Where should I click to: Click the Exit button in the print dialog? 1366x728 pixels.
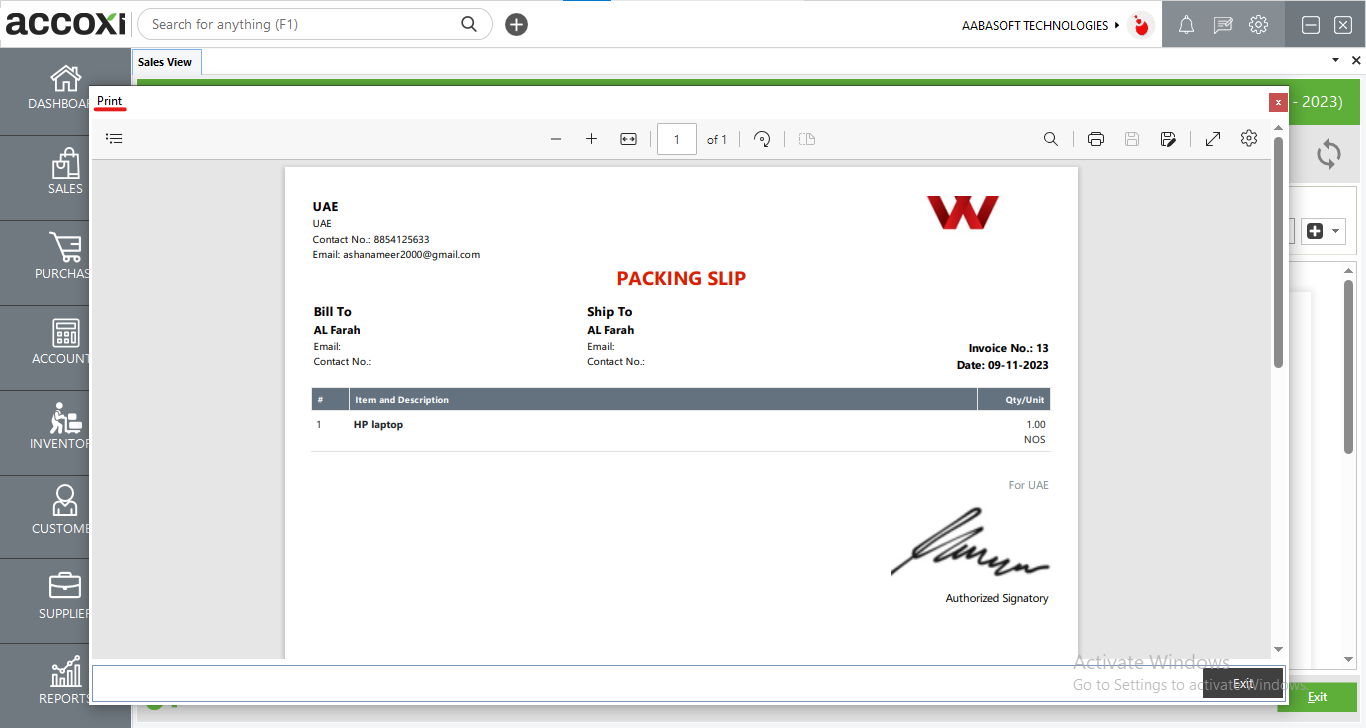(x=1243, y=683)
